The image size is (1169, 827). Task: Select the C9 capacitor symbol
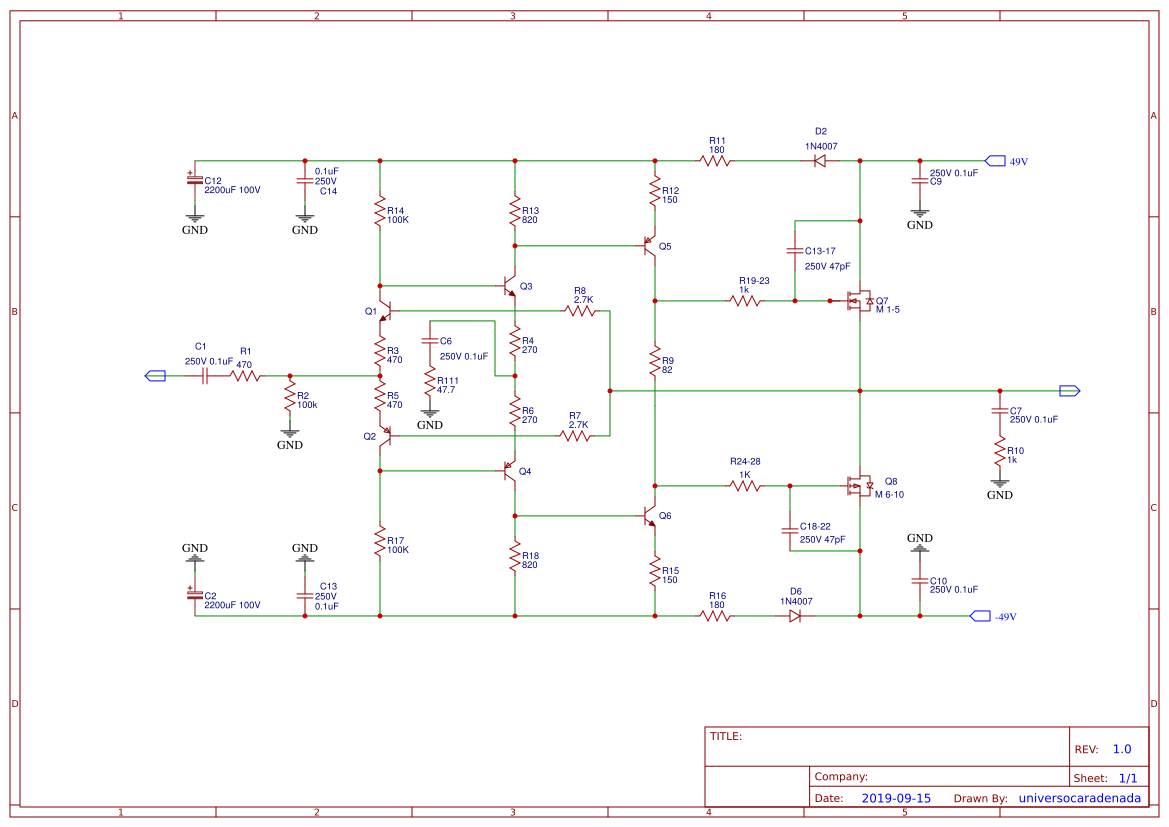click(920, 180)
